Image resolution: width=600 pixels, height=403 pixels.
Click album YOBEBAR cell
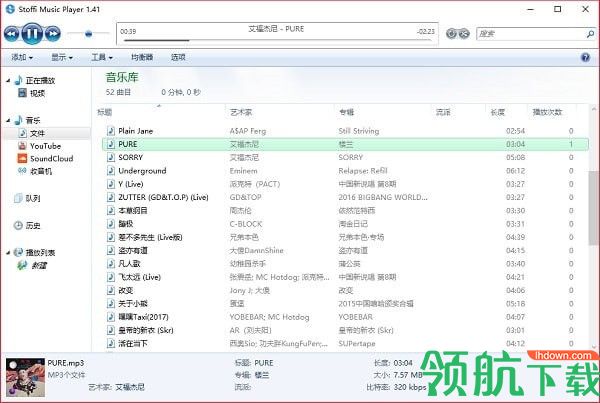click(x=355, y=317)
